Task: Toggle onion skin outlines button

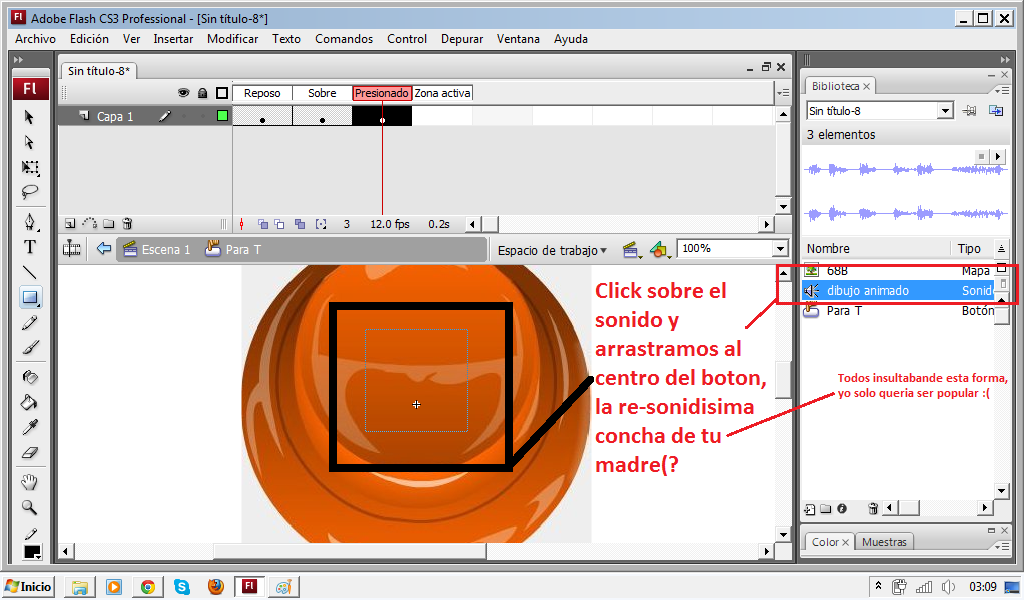Action: point(280,224)
